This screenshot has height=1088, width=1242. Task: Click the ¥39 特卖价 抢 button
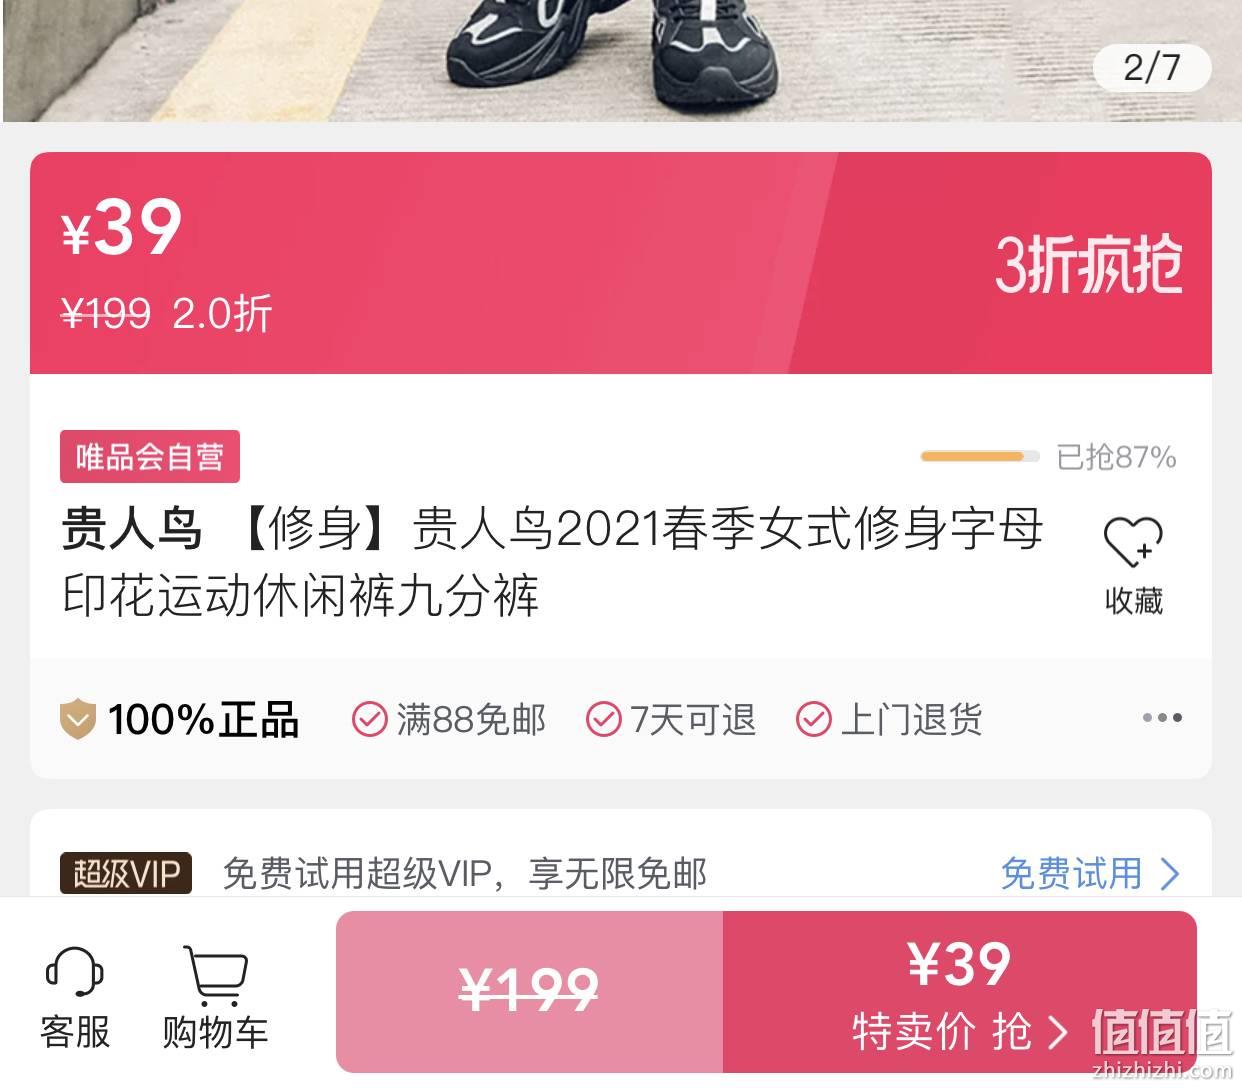[959, 992]
